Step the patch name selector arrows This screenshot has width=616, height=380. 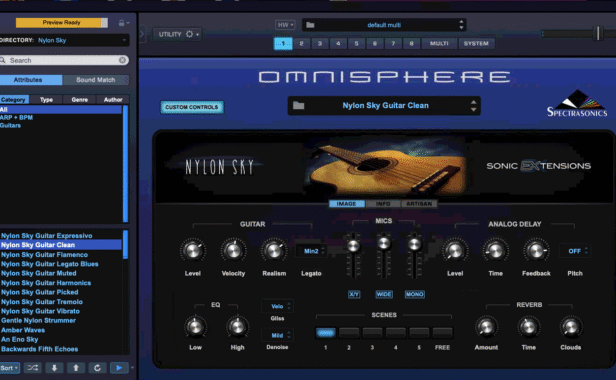(x=473, y=105)
